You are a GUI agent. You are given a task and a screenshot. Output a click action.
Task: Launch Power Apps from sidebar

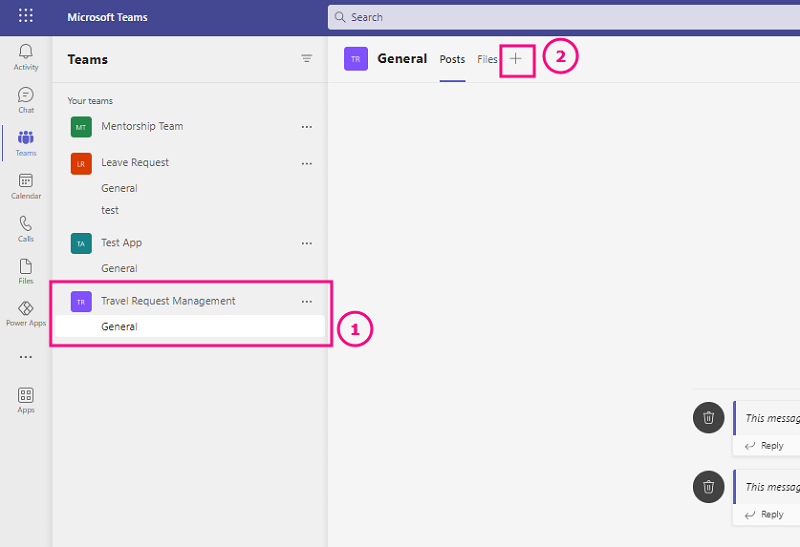click(x=26, y=313)
